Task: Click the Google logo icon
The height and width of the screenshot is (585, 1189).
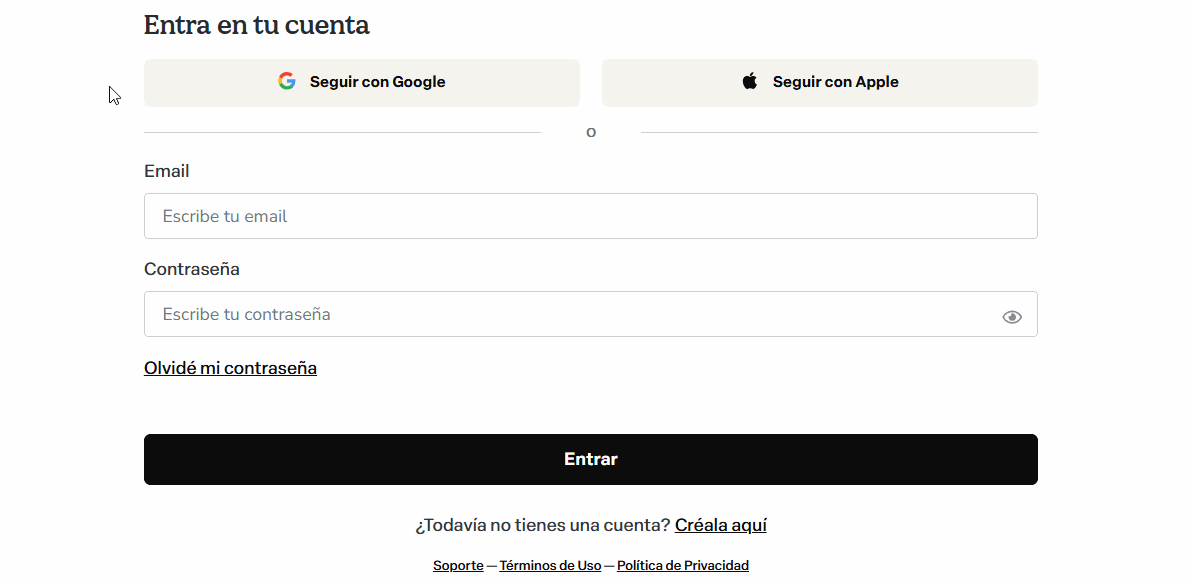Action: [287, 81]
